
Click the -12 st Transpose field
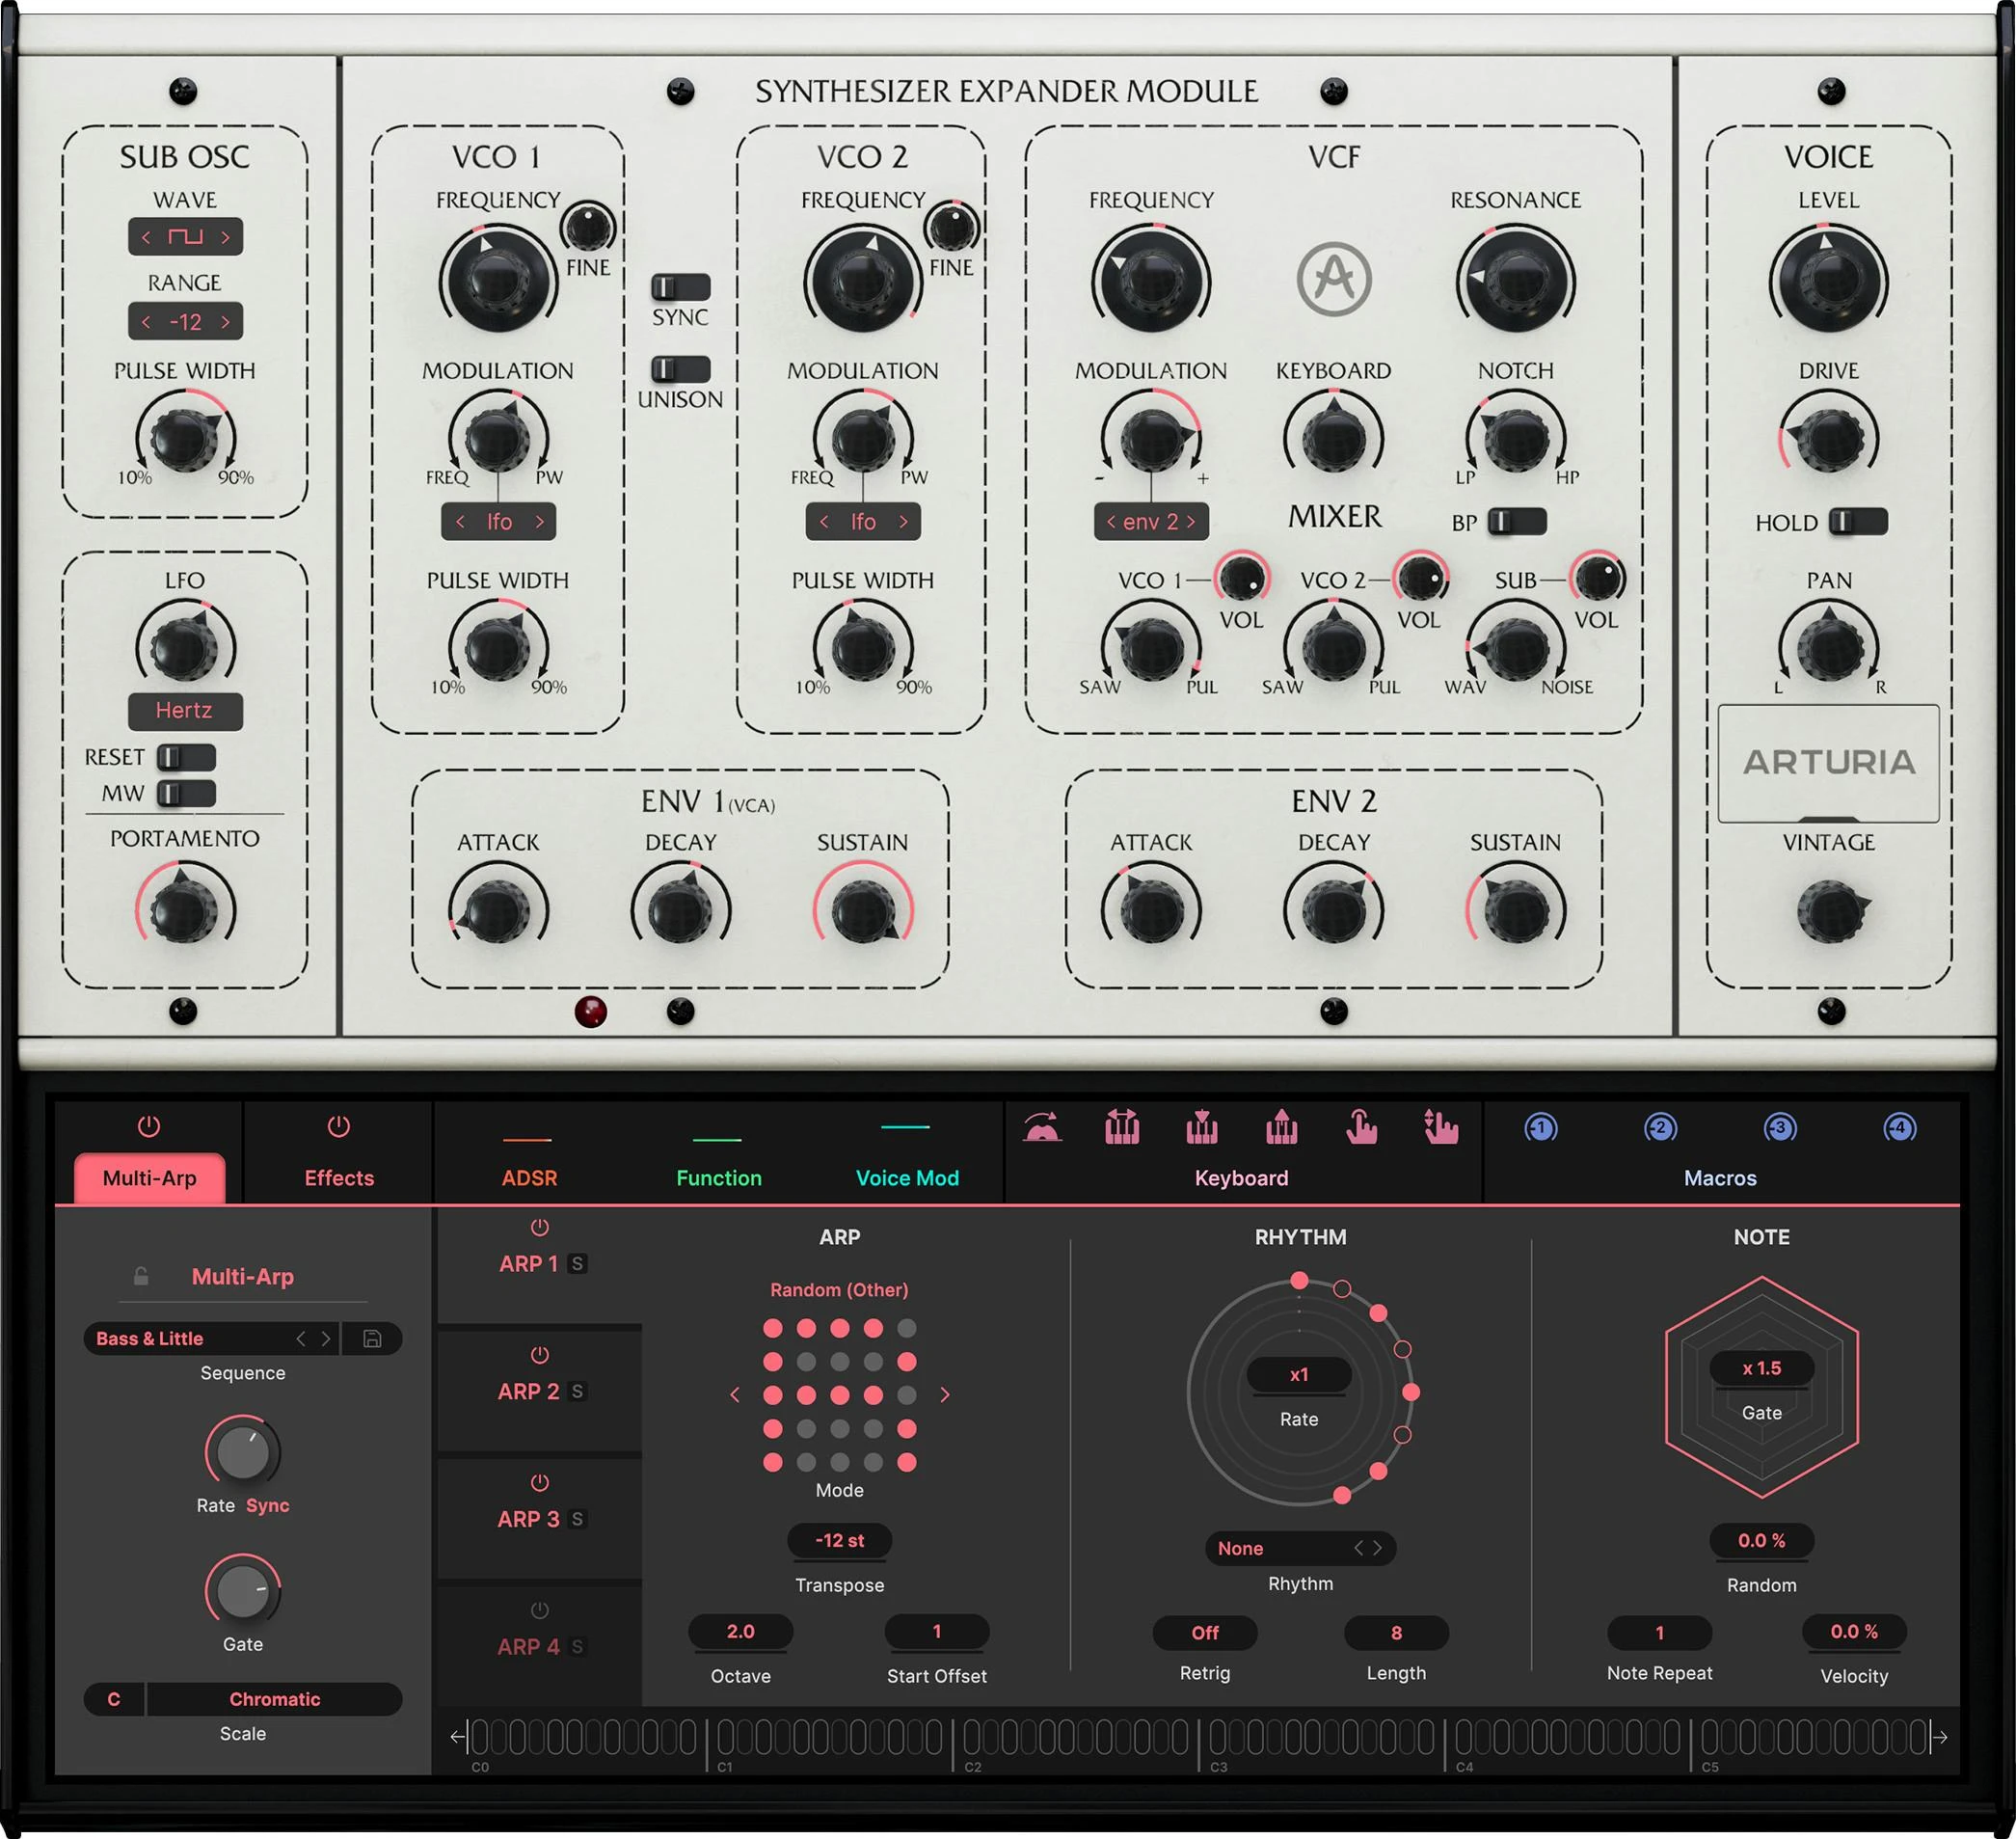coord(839,1540)
